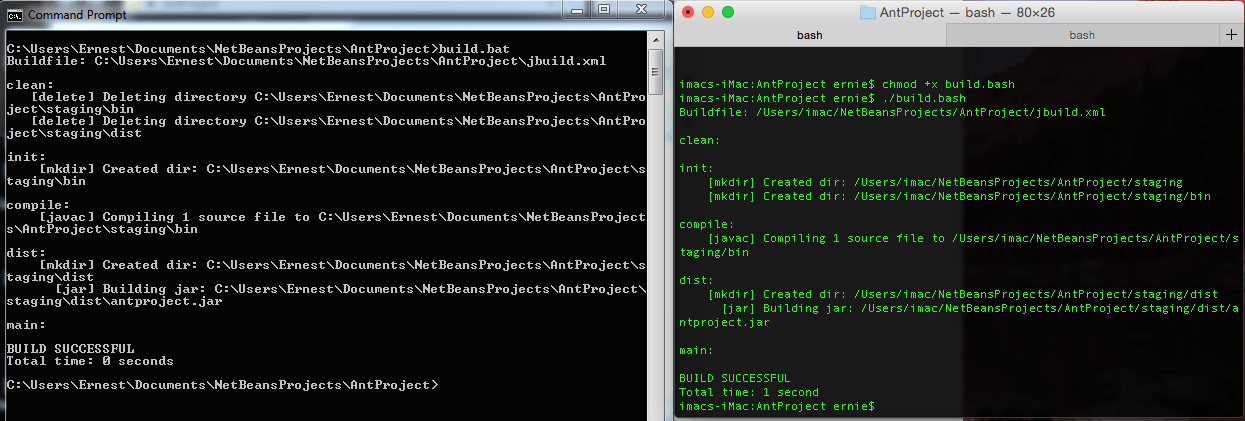Add a new Terminal tab with the plus button

(1231, 34)
